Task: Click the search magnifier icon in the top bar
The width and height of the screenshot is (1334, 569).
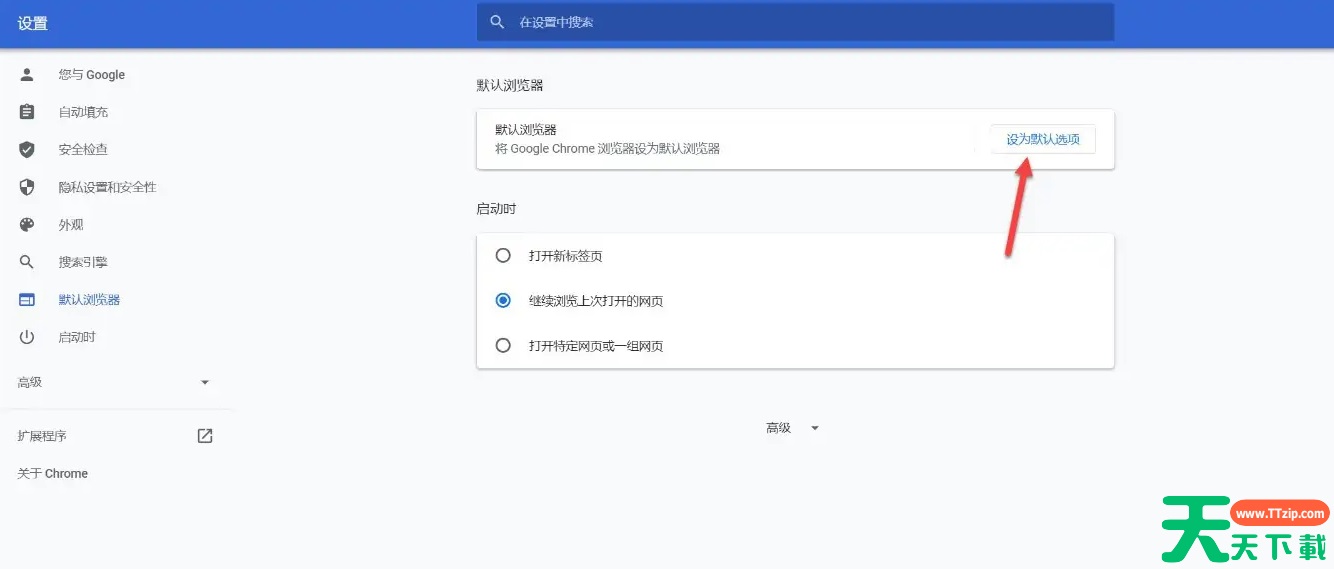Action: click(x=497, y=22)
